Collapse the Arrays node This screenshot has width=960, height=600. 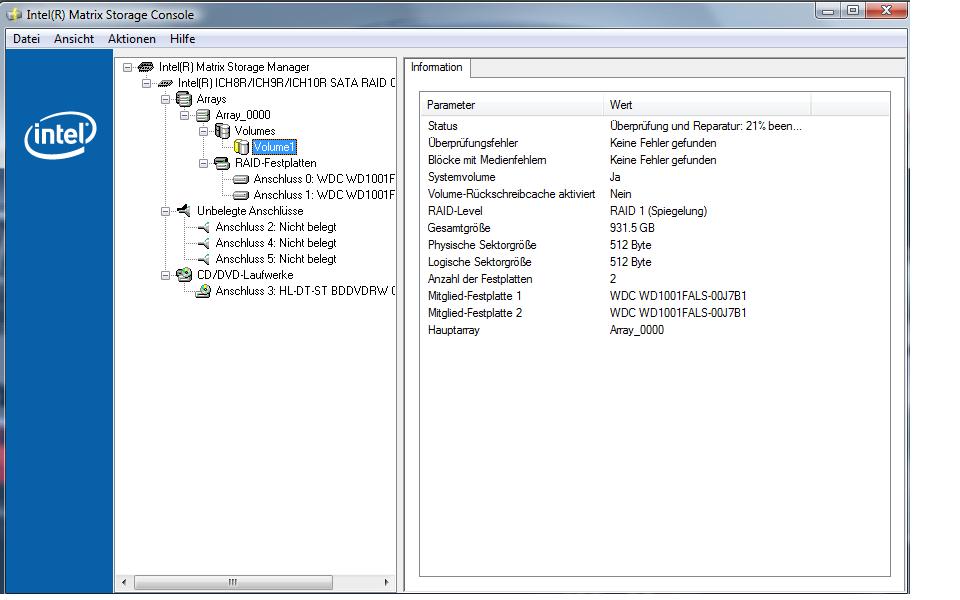(165, 99)
